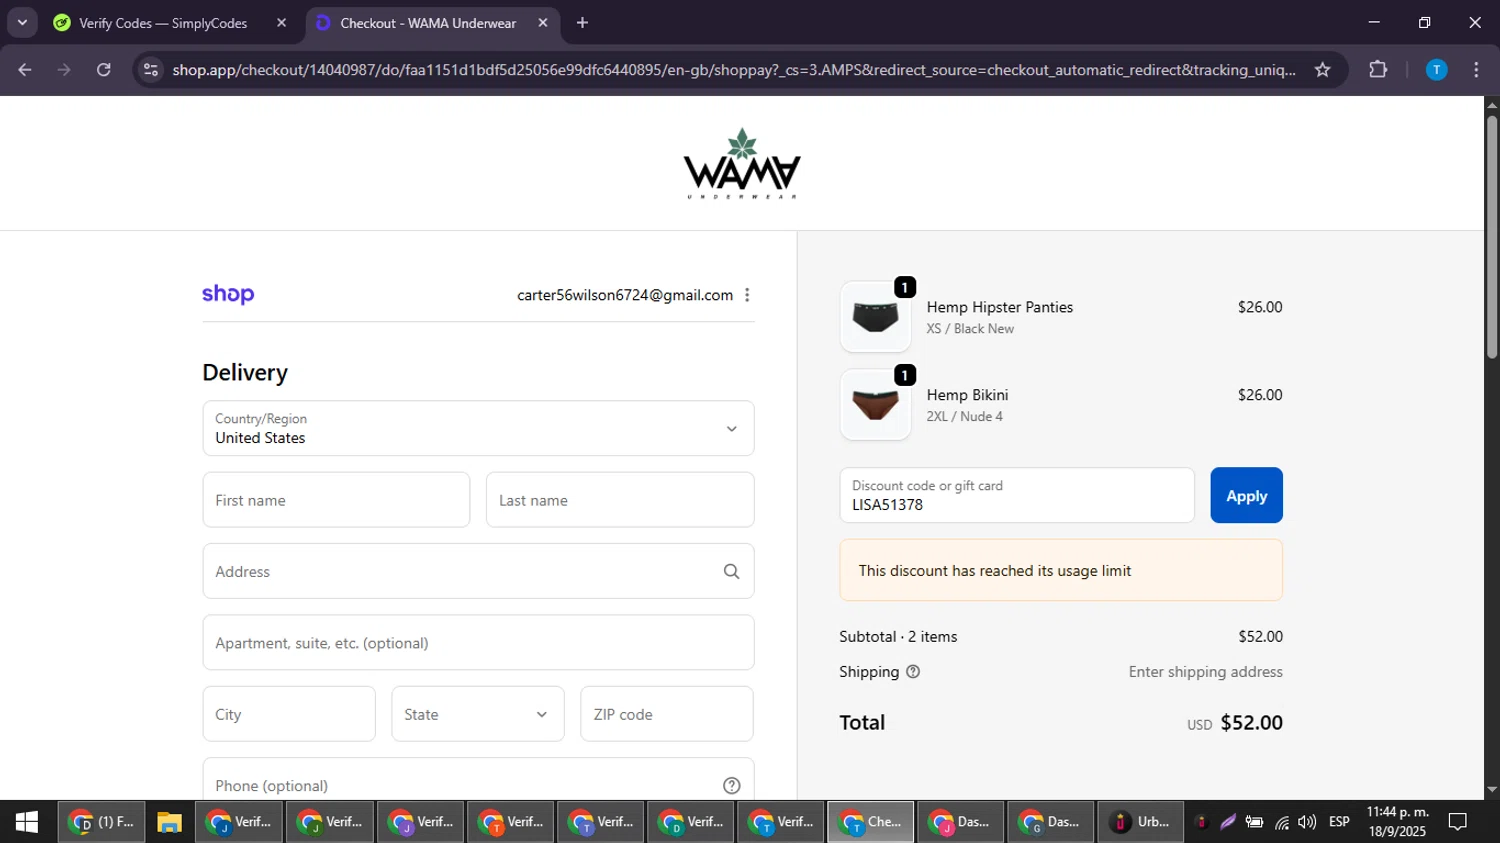This screenshot has height=843, width=1500.
Task: Reload the checkout page
Action: click(x=104, y=70)
